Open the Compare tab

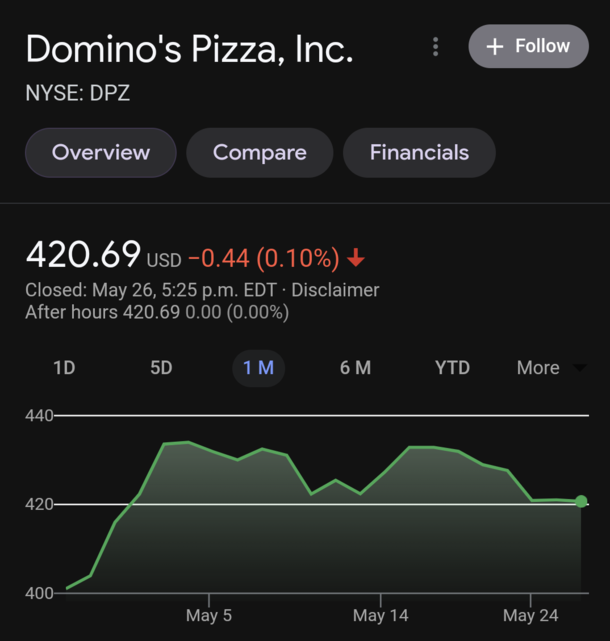[260, 152]
